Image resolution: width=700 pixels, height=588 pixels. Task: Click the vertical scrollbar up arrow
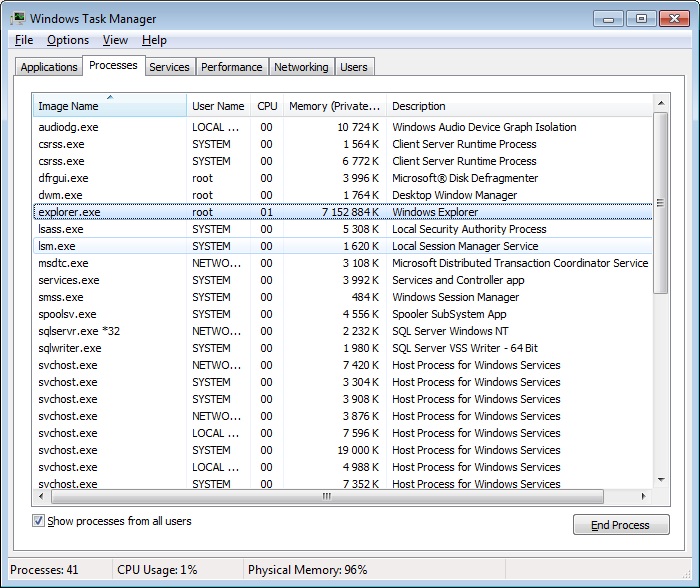(661, 103)
